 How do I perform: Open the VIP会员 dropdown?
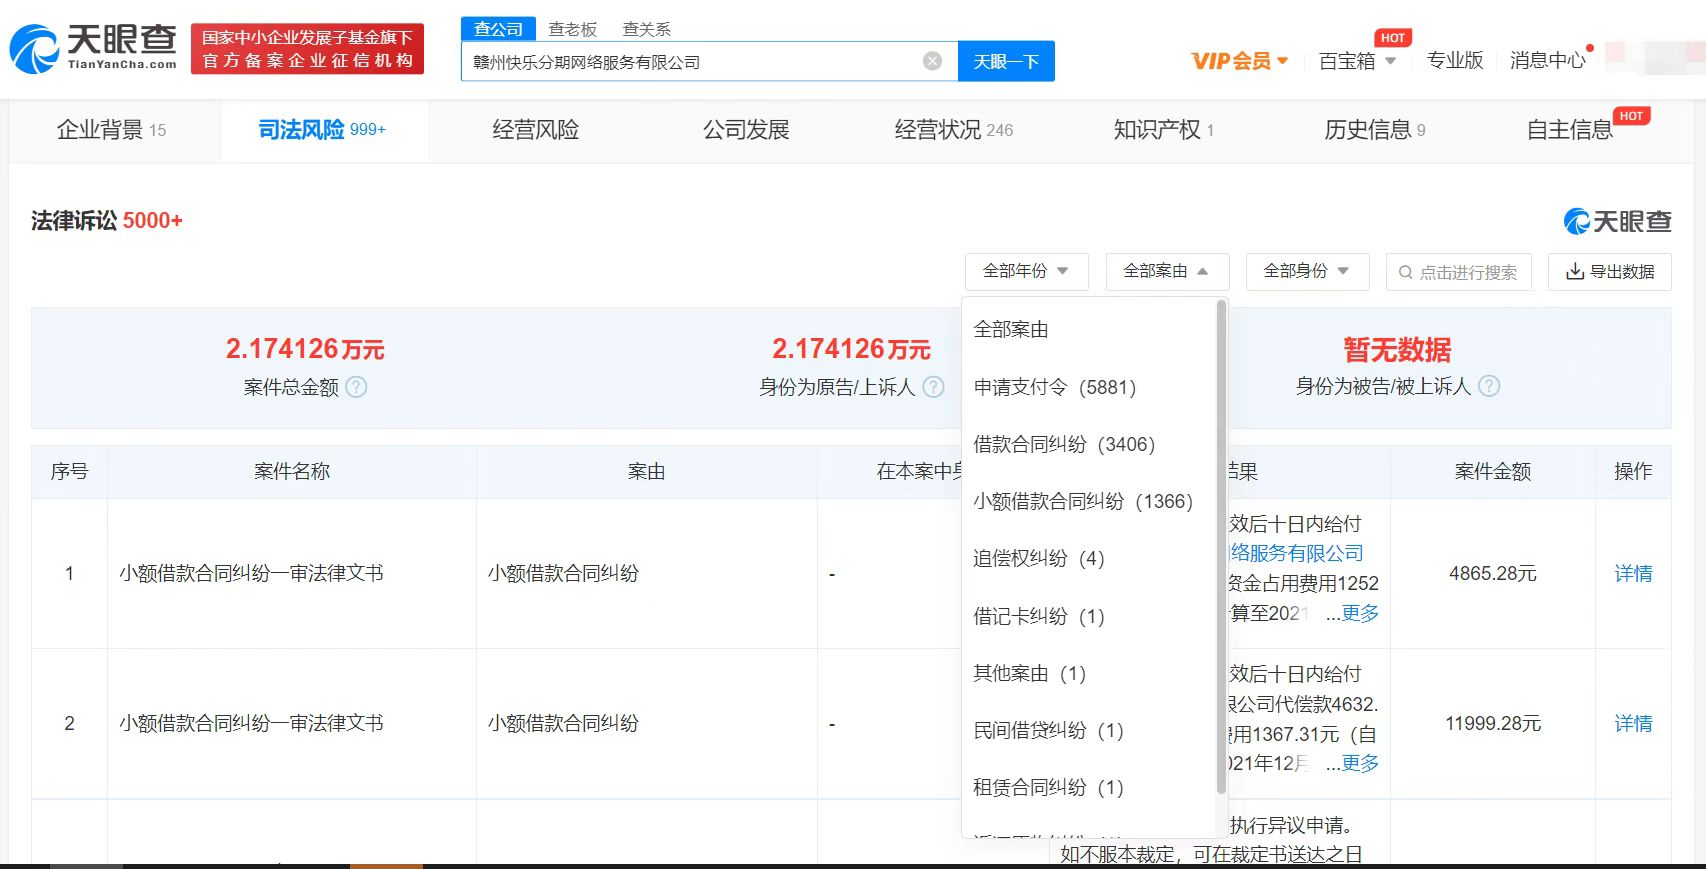(x=1240, y=61)
